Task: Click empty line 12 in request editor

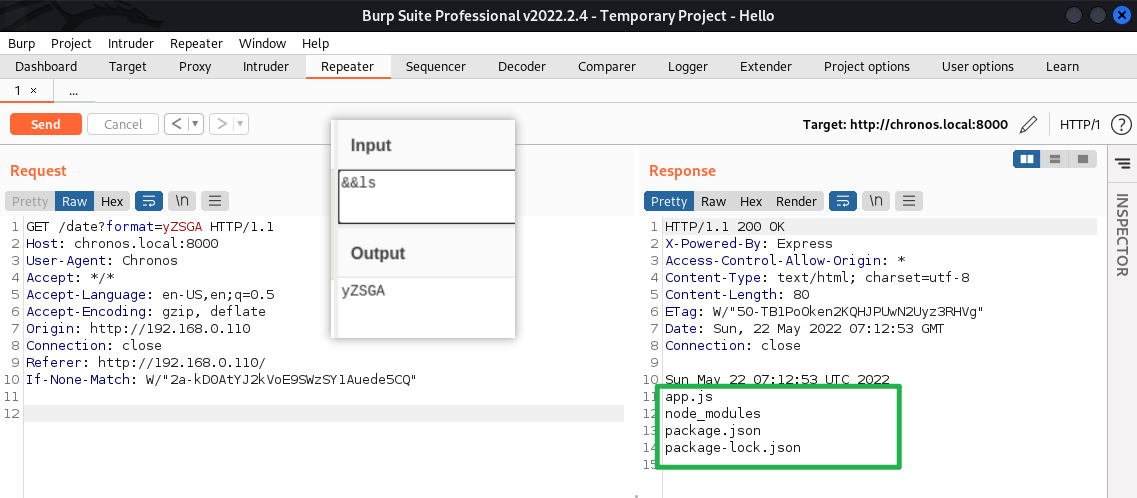Action: pos(324,413)
